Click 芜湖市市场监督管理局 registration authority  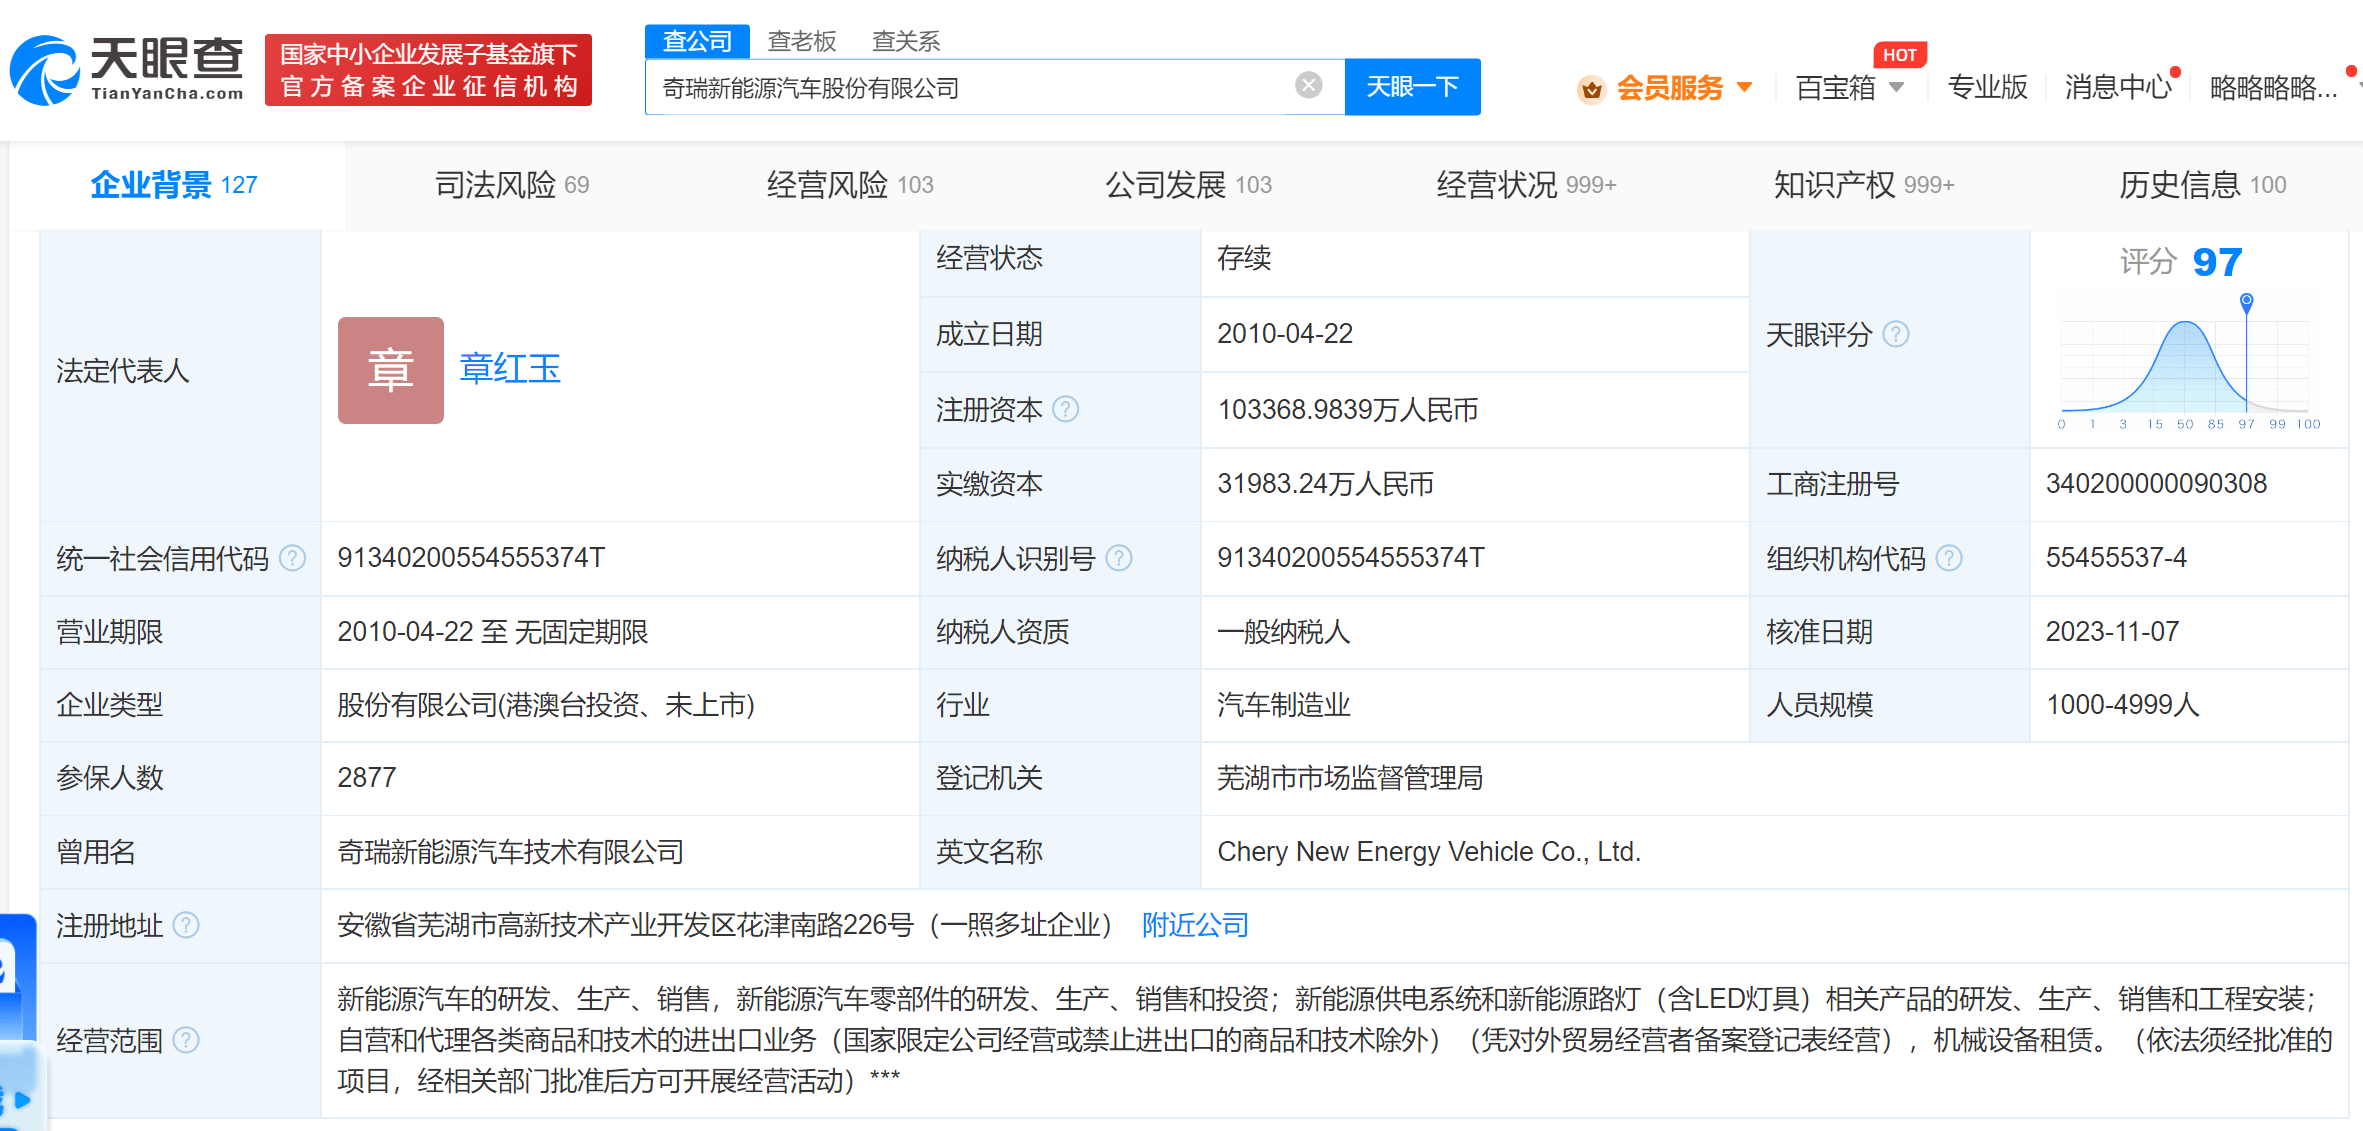(1350, 778)
